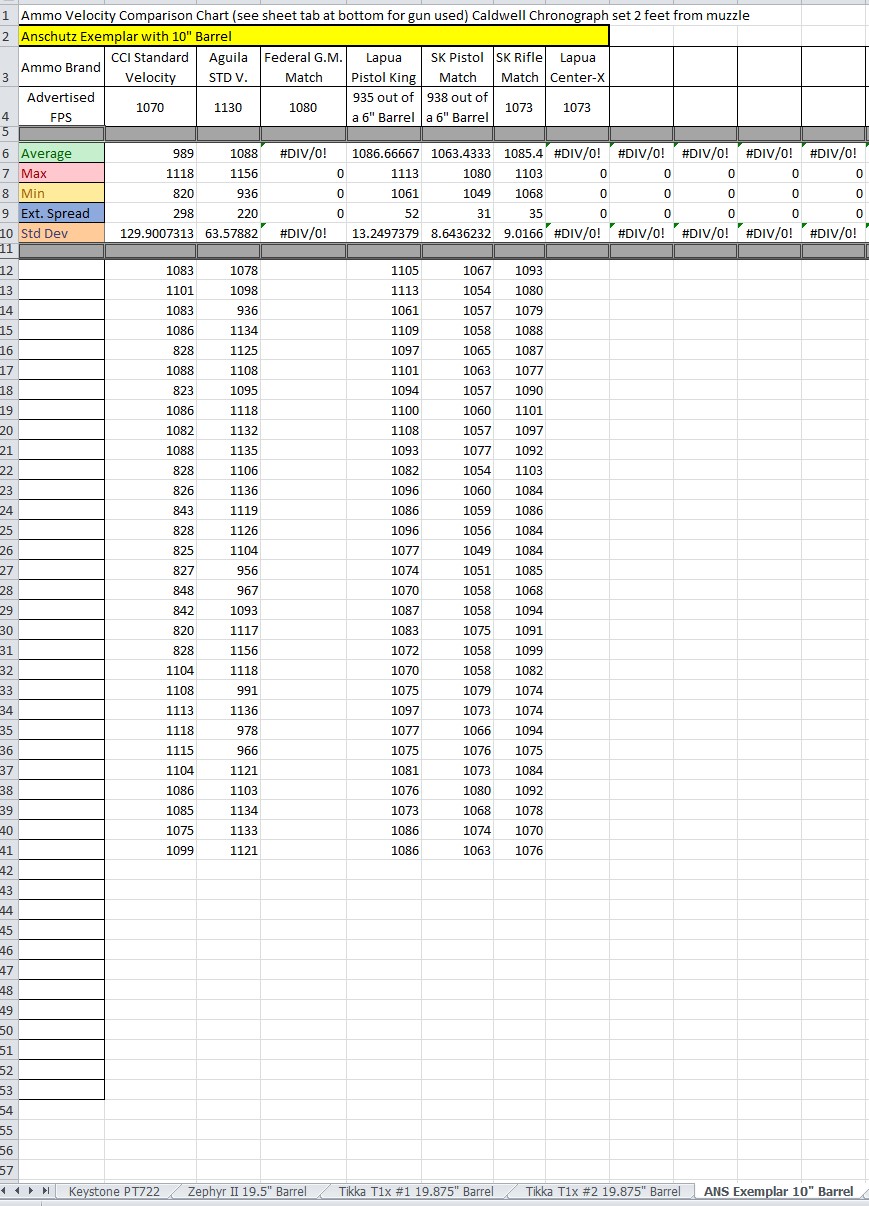Select the SK Pistol Match spread value 31
Screen dimensions: 869x1206
(458, 213)
